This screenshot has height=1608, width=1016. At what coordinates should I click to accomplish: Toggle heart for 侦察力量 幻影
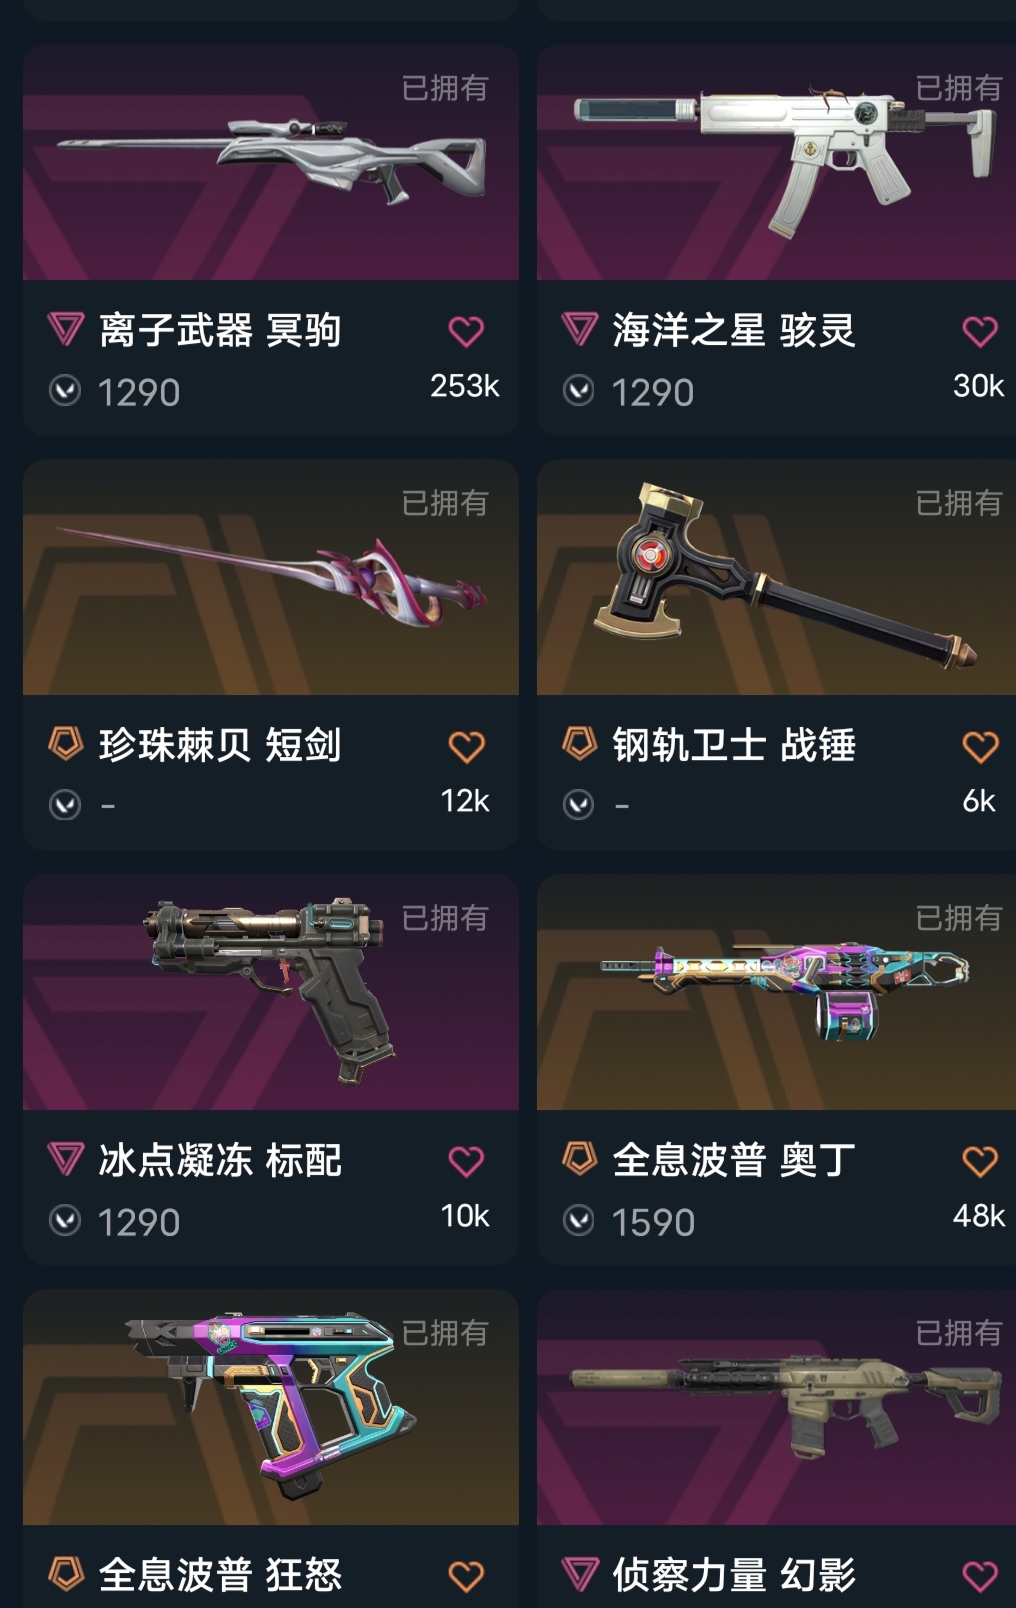tap(980, 1576)
